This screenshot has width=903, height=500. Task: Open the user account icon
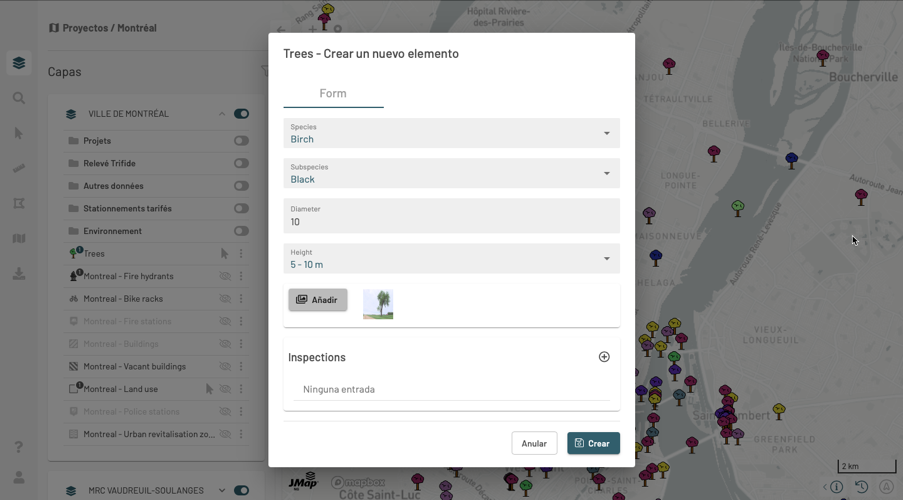click(19, 478)
